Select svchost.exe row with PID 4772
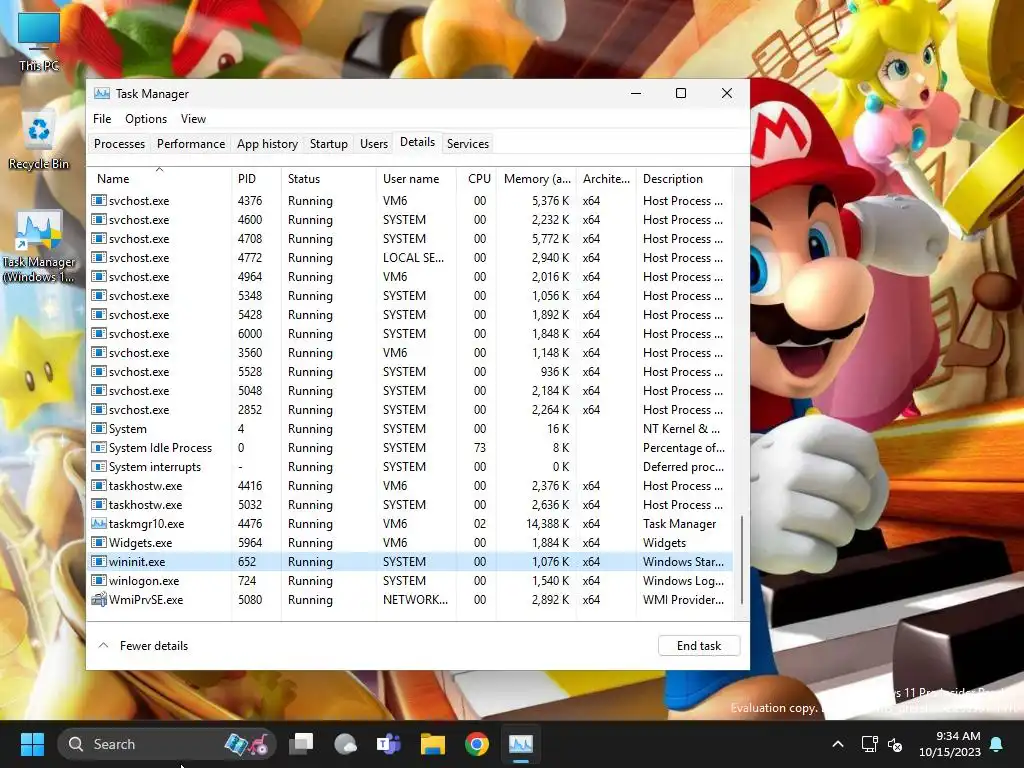The height and width of the screenshot is (768, 1024). [x=411, y=258]
